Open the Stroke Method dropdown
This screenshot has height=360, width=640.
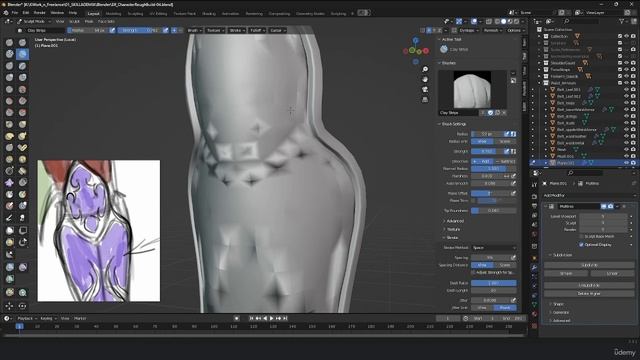tap(494, 248)
